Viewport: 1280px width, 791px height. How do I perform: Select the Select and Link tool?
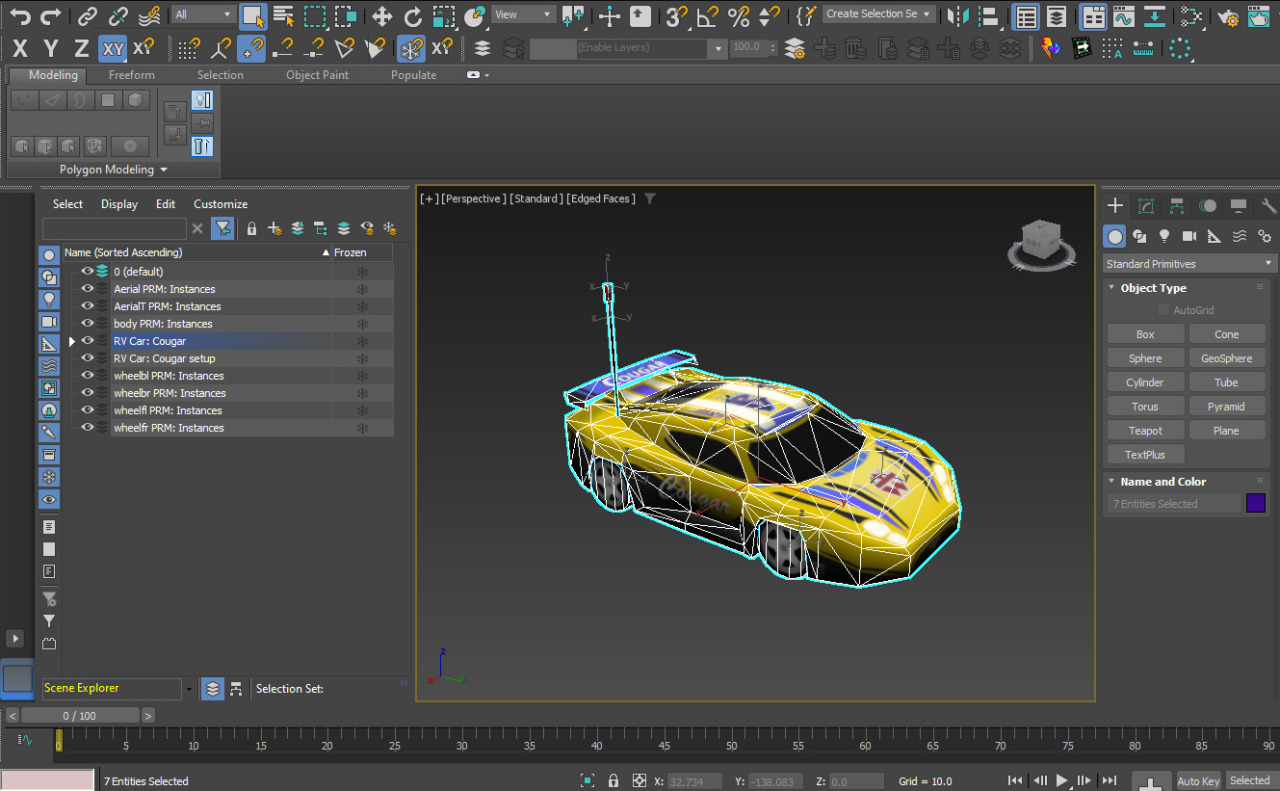tap(88, 15)
